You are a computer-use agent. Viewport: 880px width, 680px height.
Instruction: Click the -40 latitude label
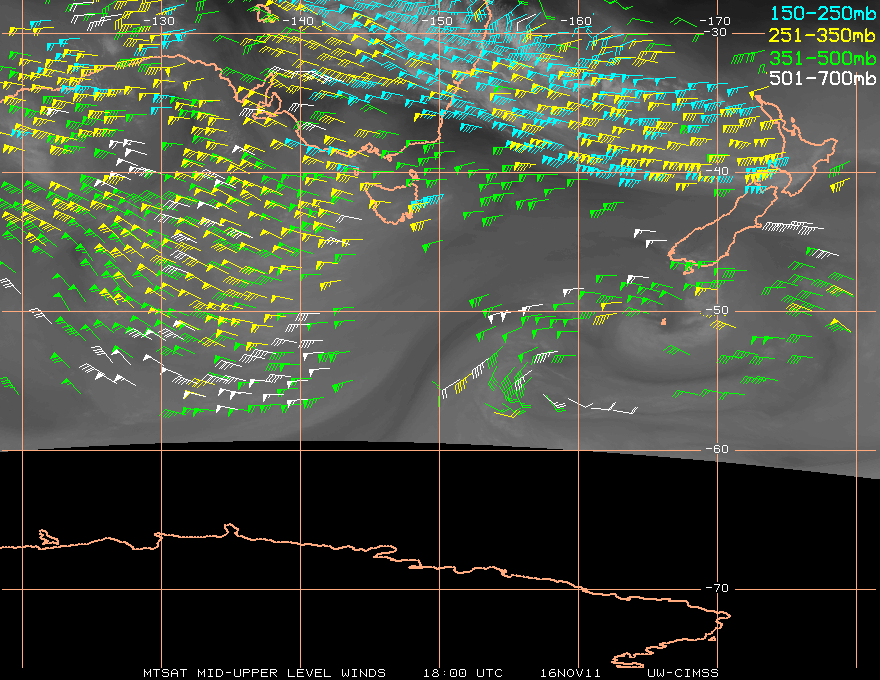click(x=717, y=171)
